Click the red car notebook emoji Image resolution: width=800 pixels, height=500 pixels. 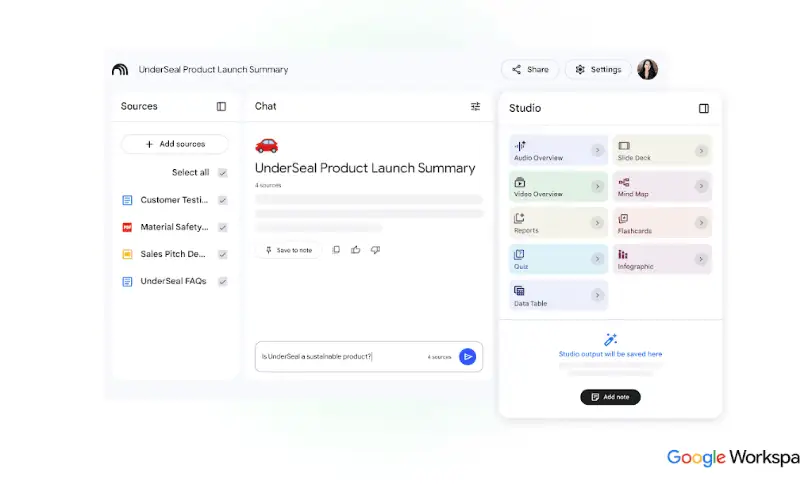[x=266, y=145]
